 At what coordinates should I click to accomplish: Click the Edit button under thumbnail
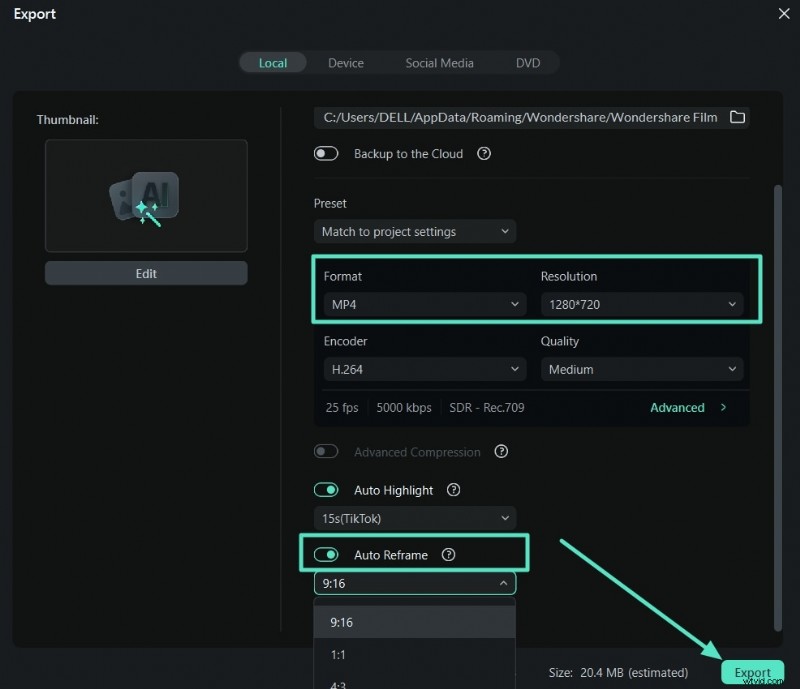pyautogui.click(x=146, y=273)
